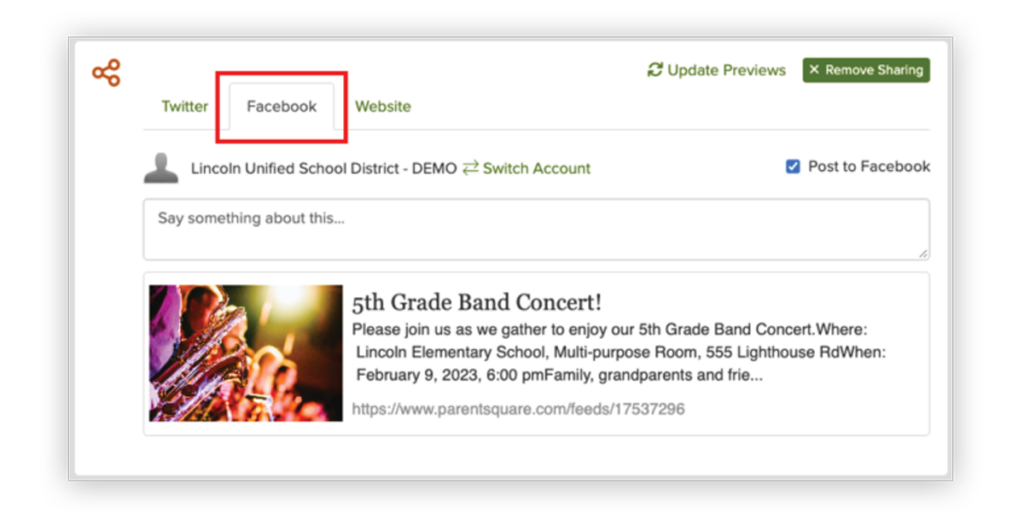
Task: Click the parentsquare.com feed URL
Action: click(x=519, y=409)
